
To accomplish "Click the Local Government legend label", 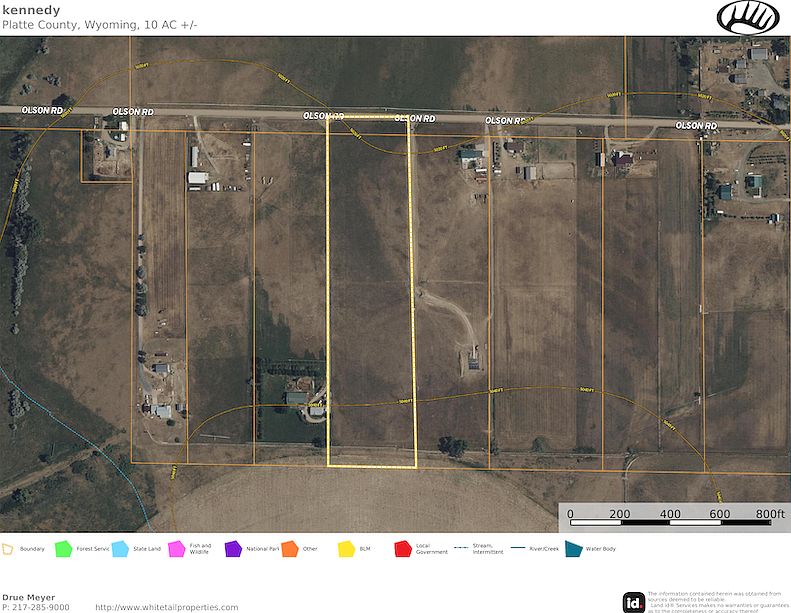I will click(432, 548).
